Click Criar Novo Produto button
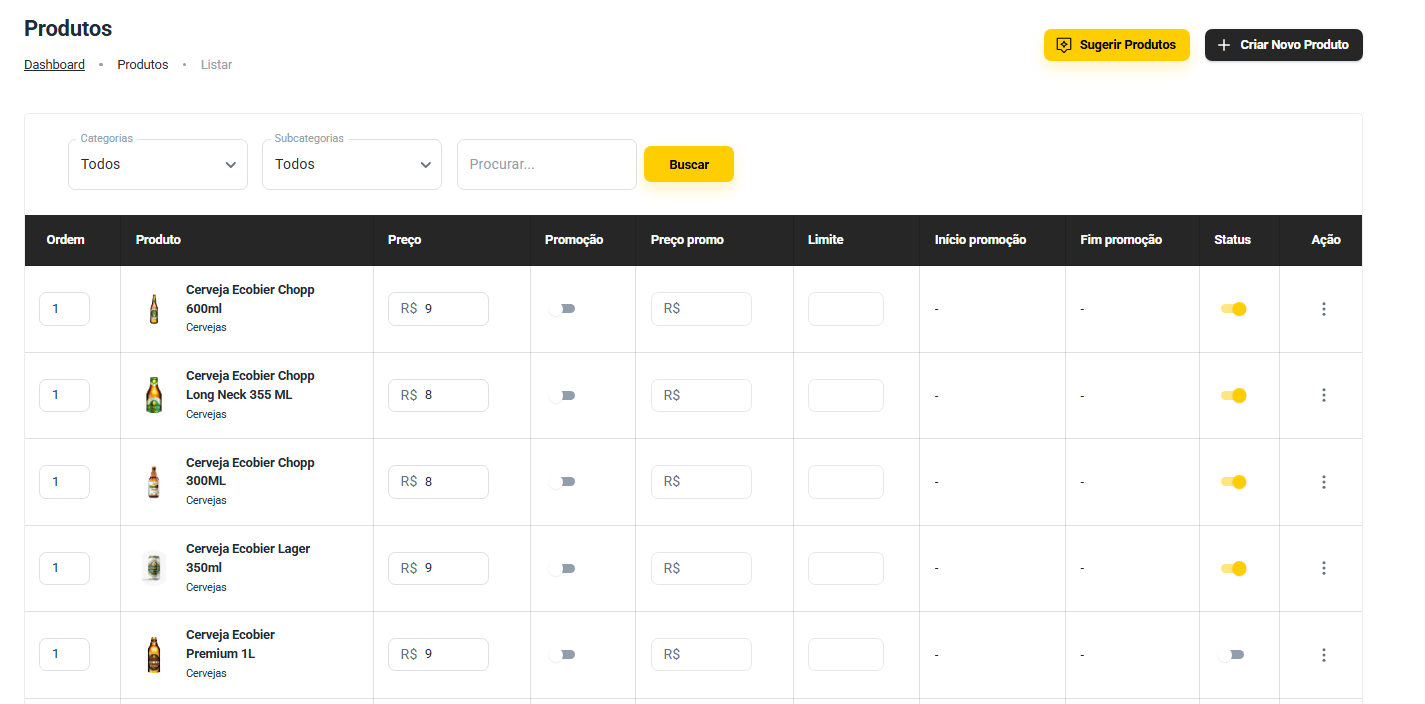The image size is (1425, 704). (x=1284, y=45)
